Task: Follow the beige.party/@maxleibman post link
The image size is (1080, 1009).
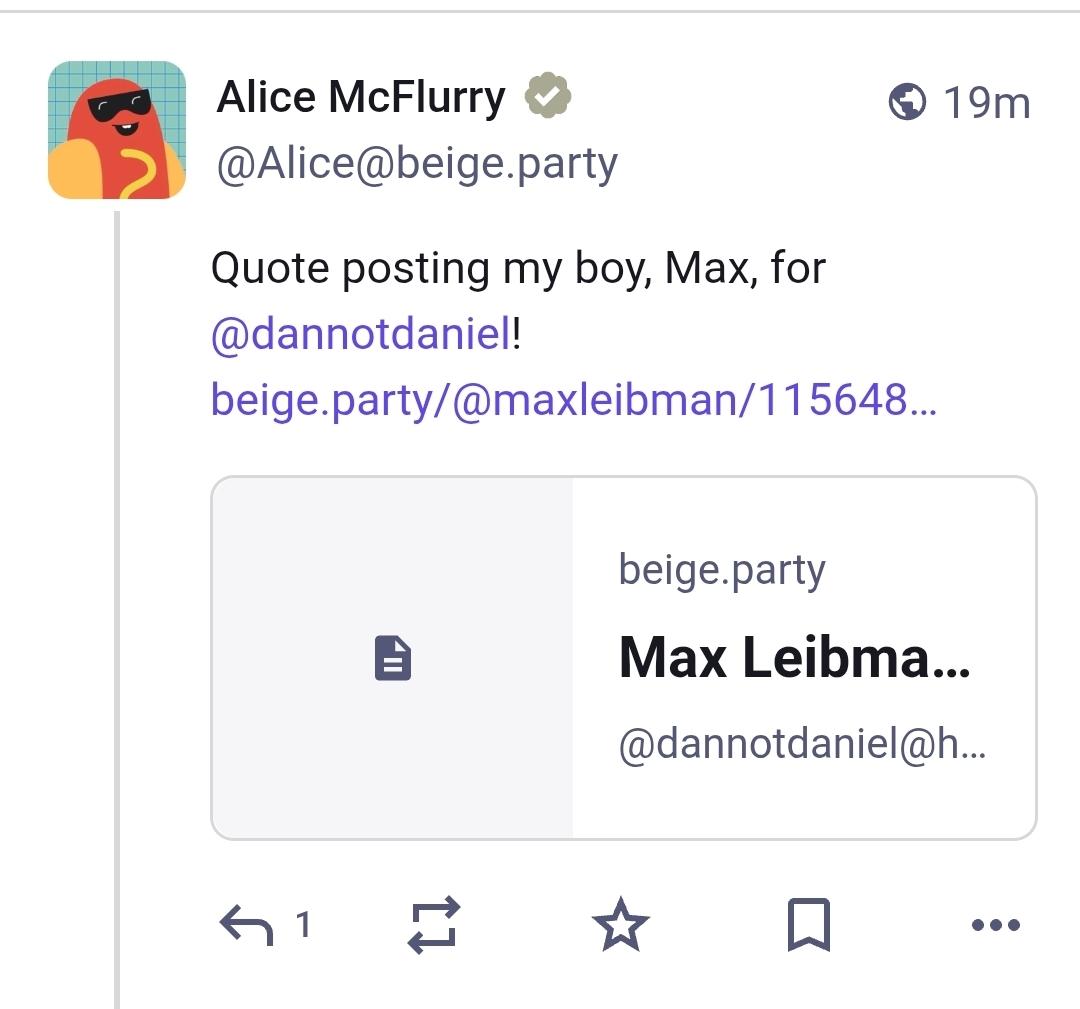Action: pyautogui.click(x=573, y=400)
